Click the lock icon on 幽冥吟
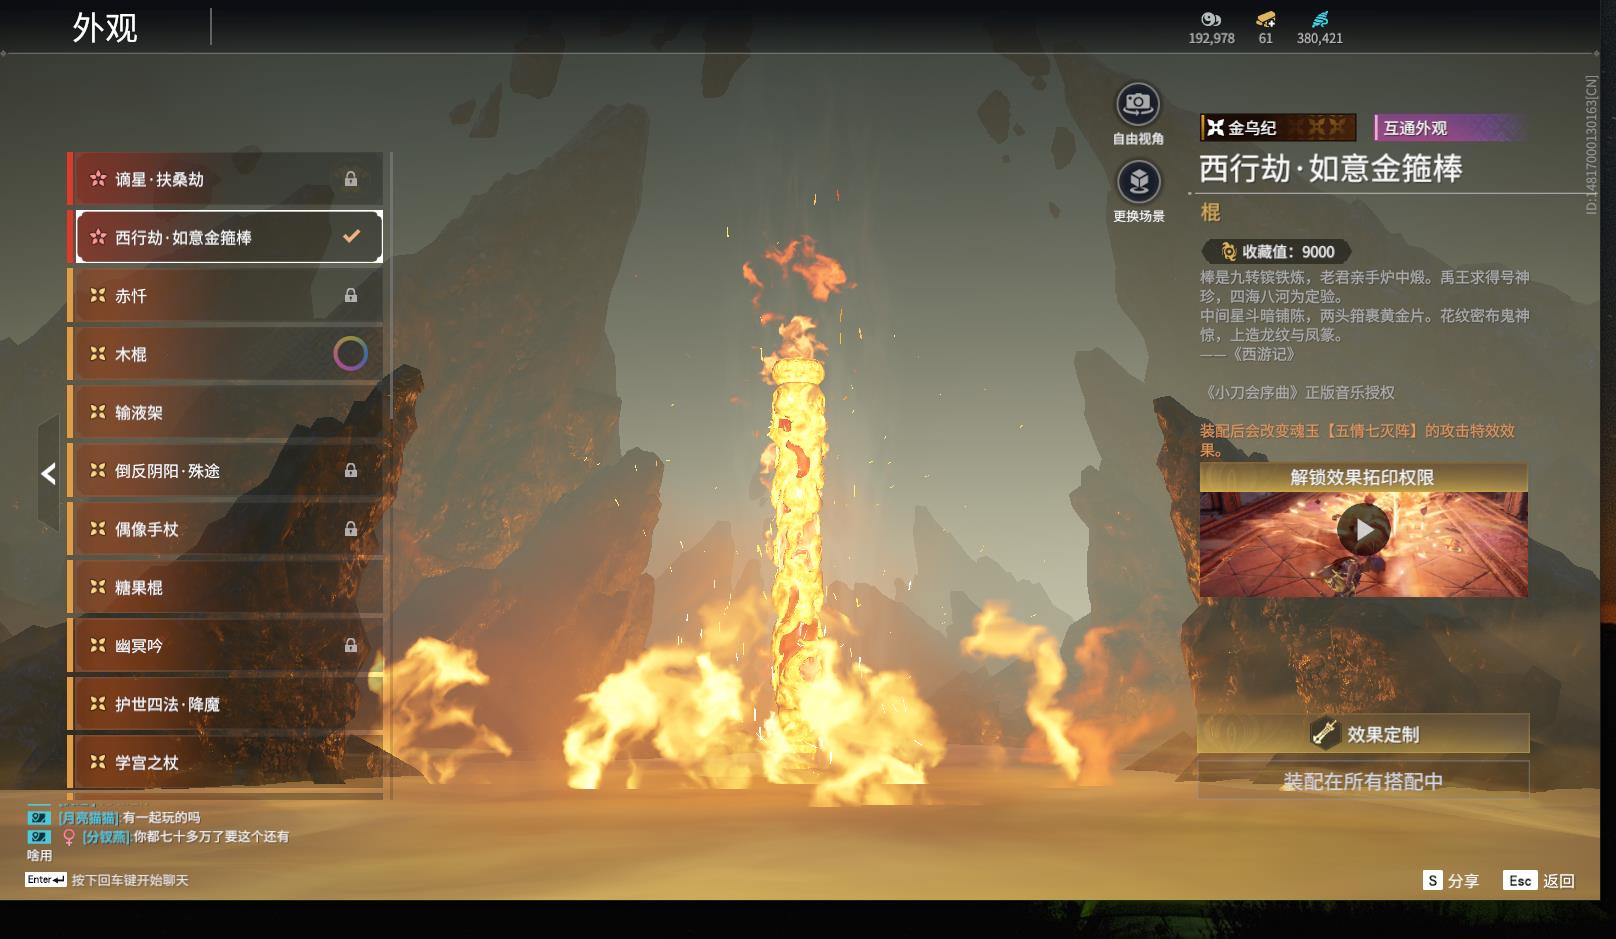Image resolution: width=1616 pixels, height=939 pixels. pyautogui.click(x=351, y=646)
